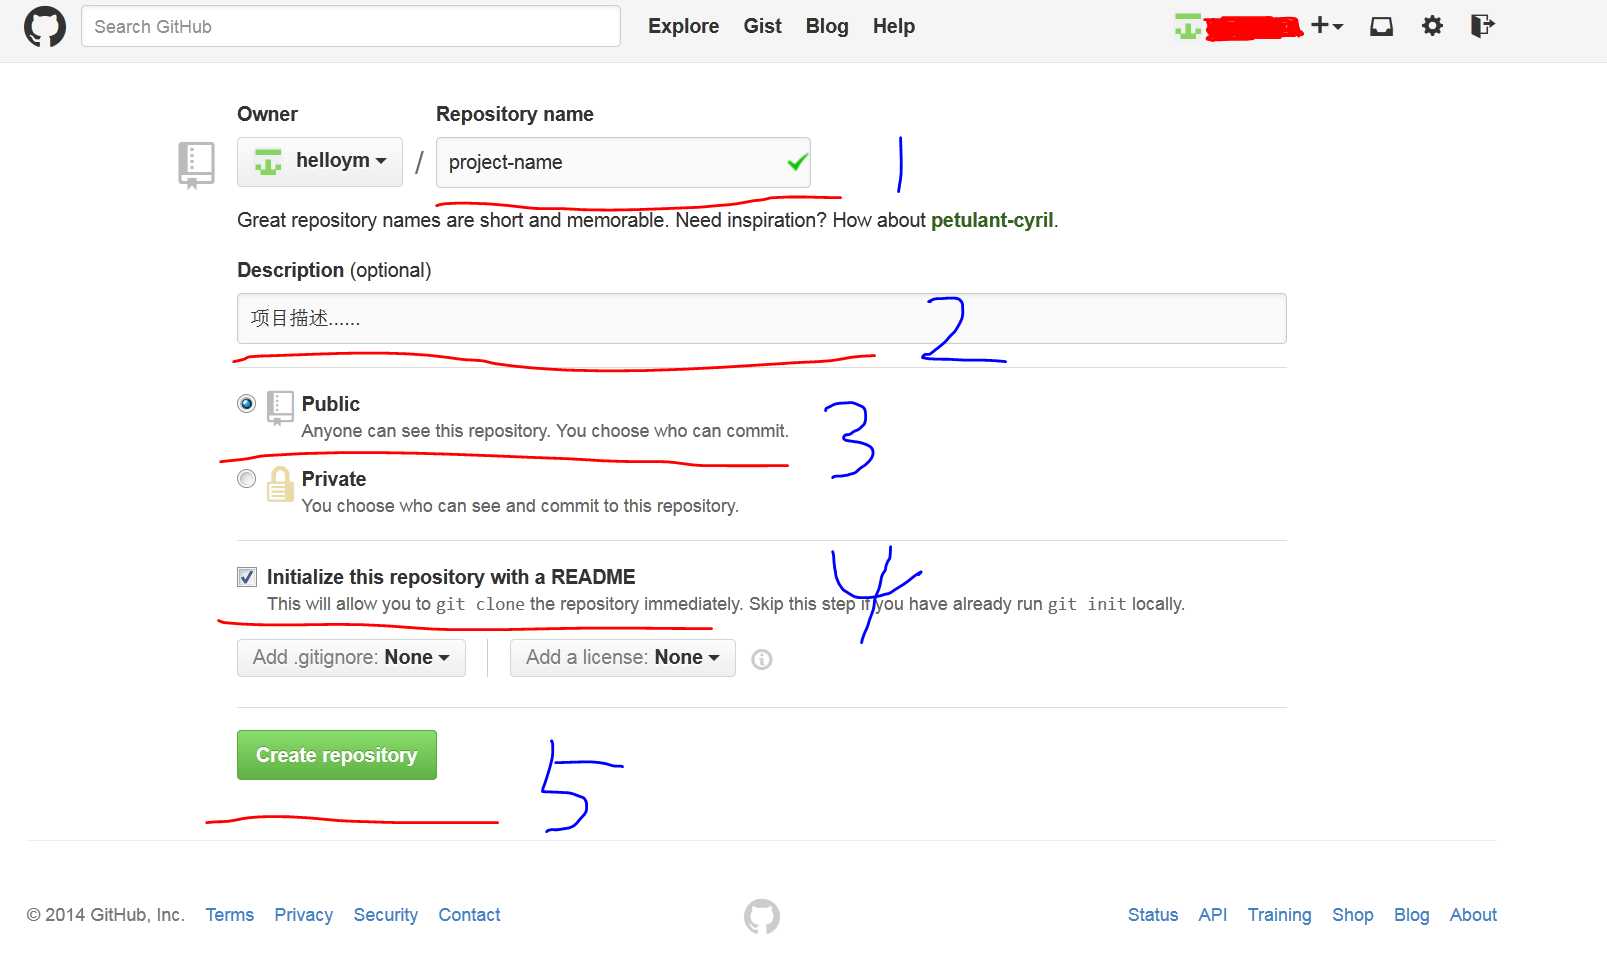Focus the Search GitHub field
The width and height of the screenshot is (1607, 970).
(x=351, y=26)
